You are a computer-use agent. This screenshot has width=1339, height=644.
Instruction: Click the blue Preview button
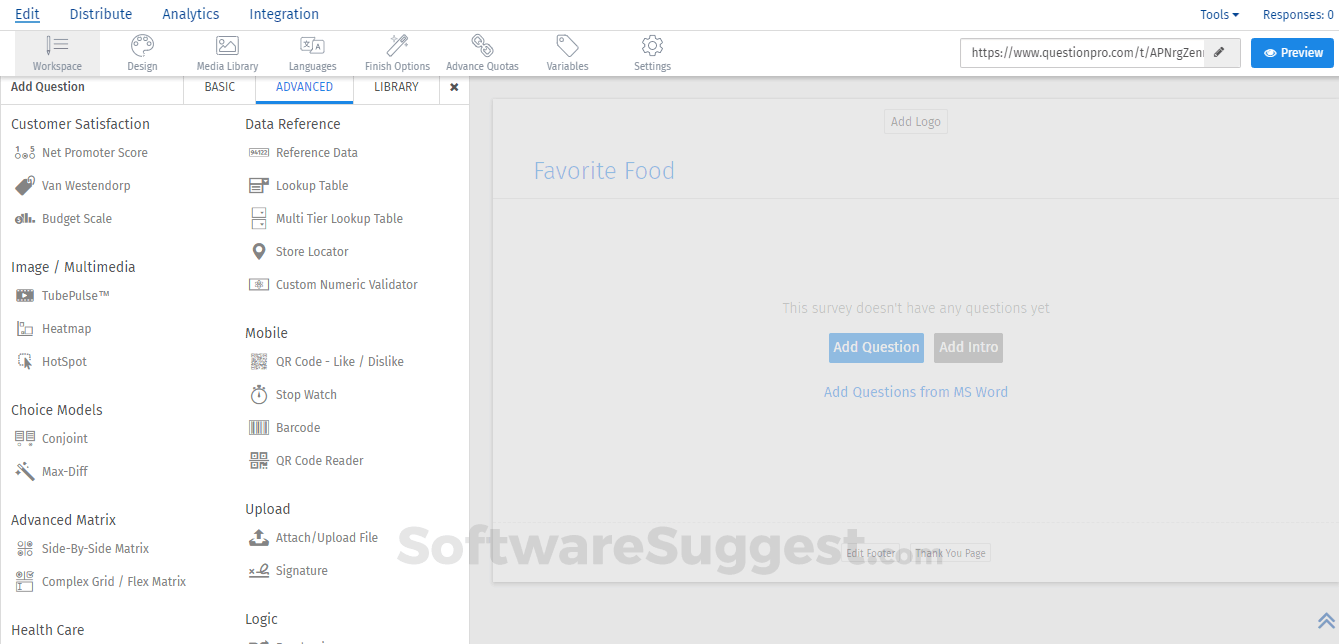coord(1292,53)
